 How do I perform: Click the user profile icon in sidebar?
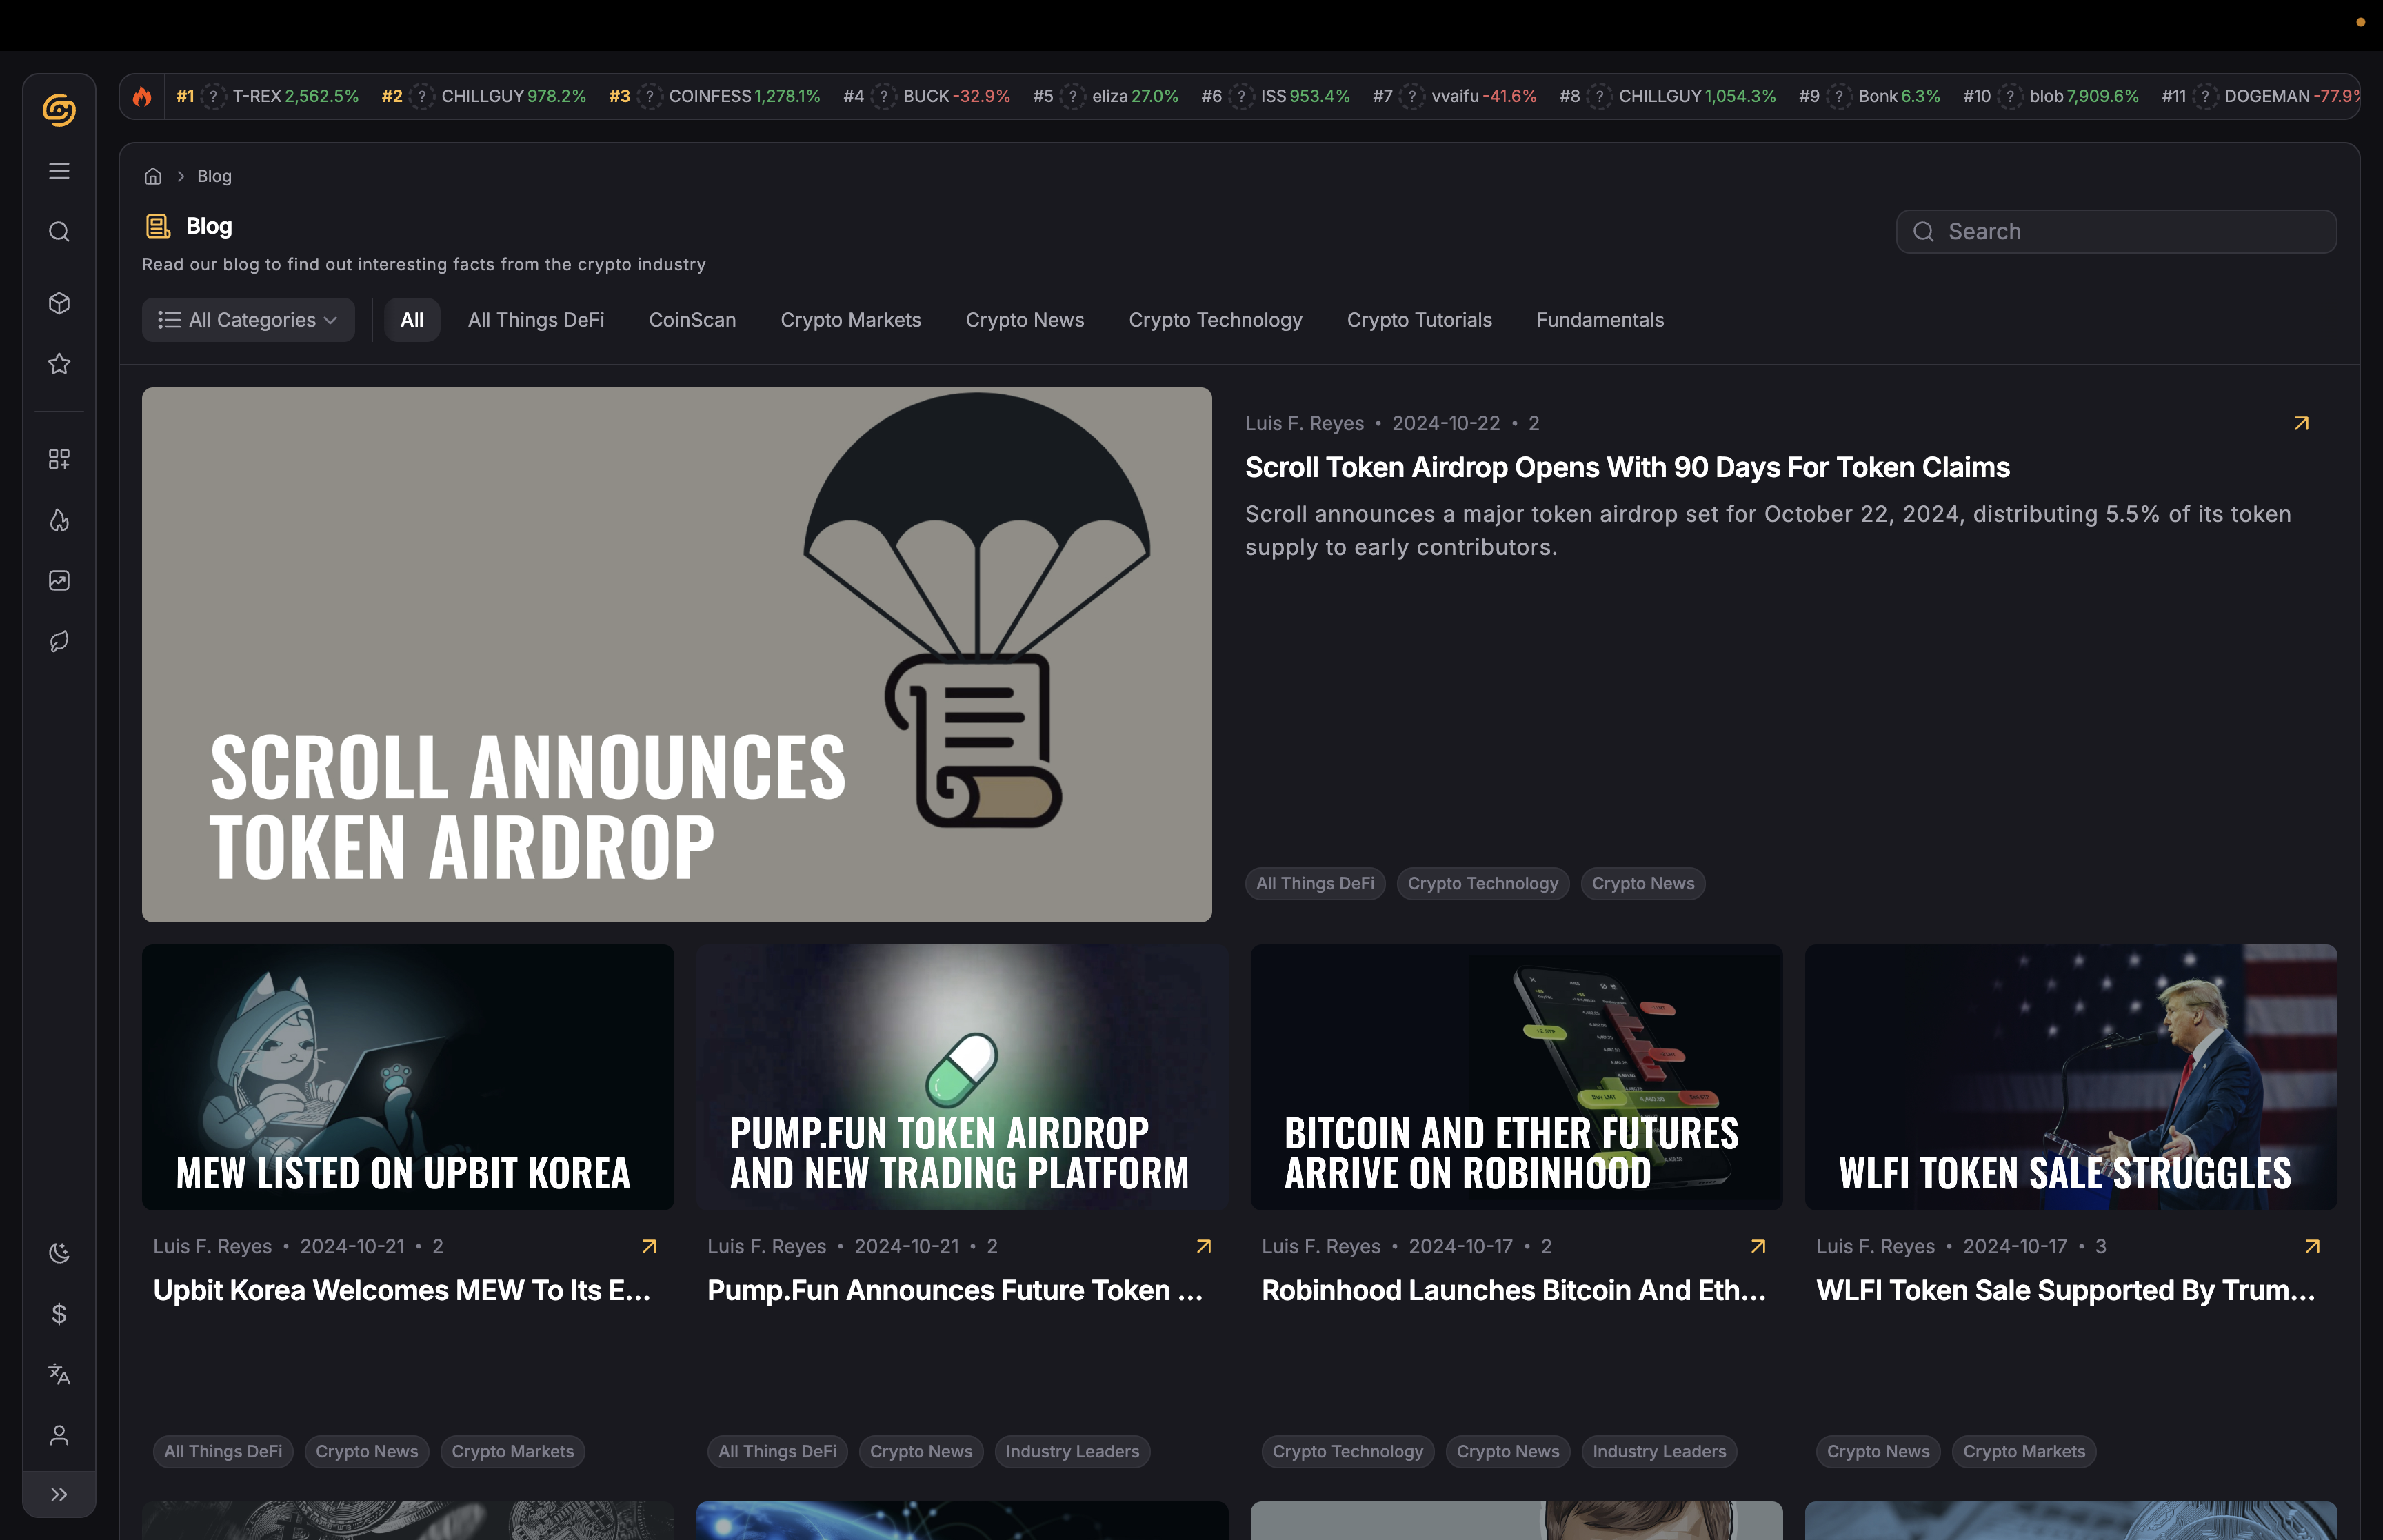coord(59,1435)
